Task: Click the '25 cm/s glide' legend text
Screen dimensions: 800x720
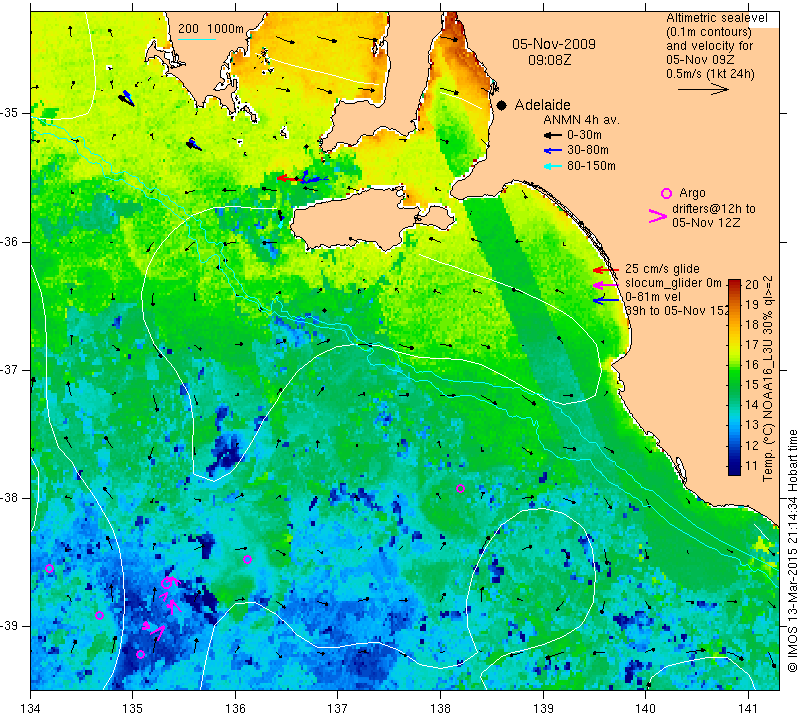Action: (662, 269)
